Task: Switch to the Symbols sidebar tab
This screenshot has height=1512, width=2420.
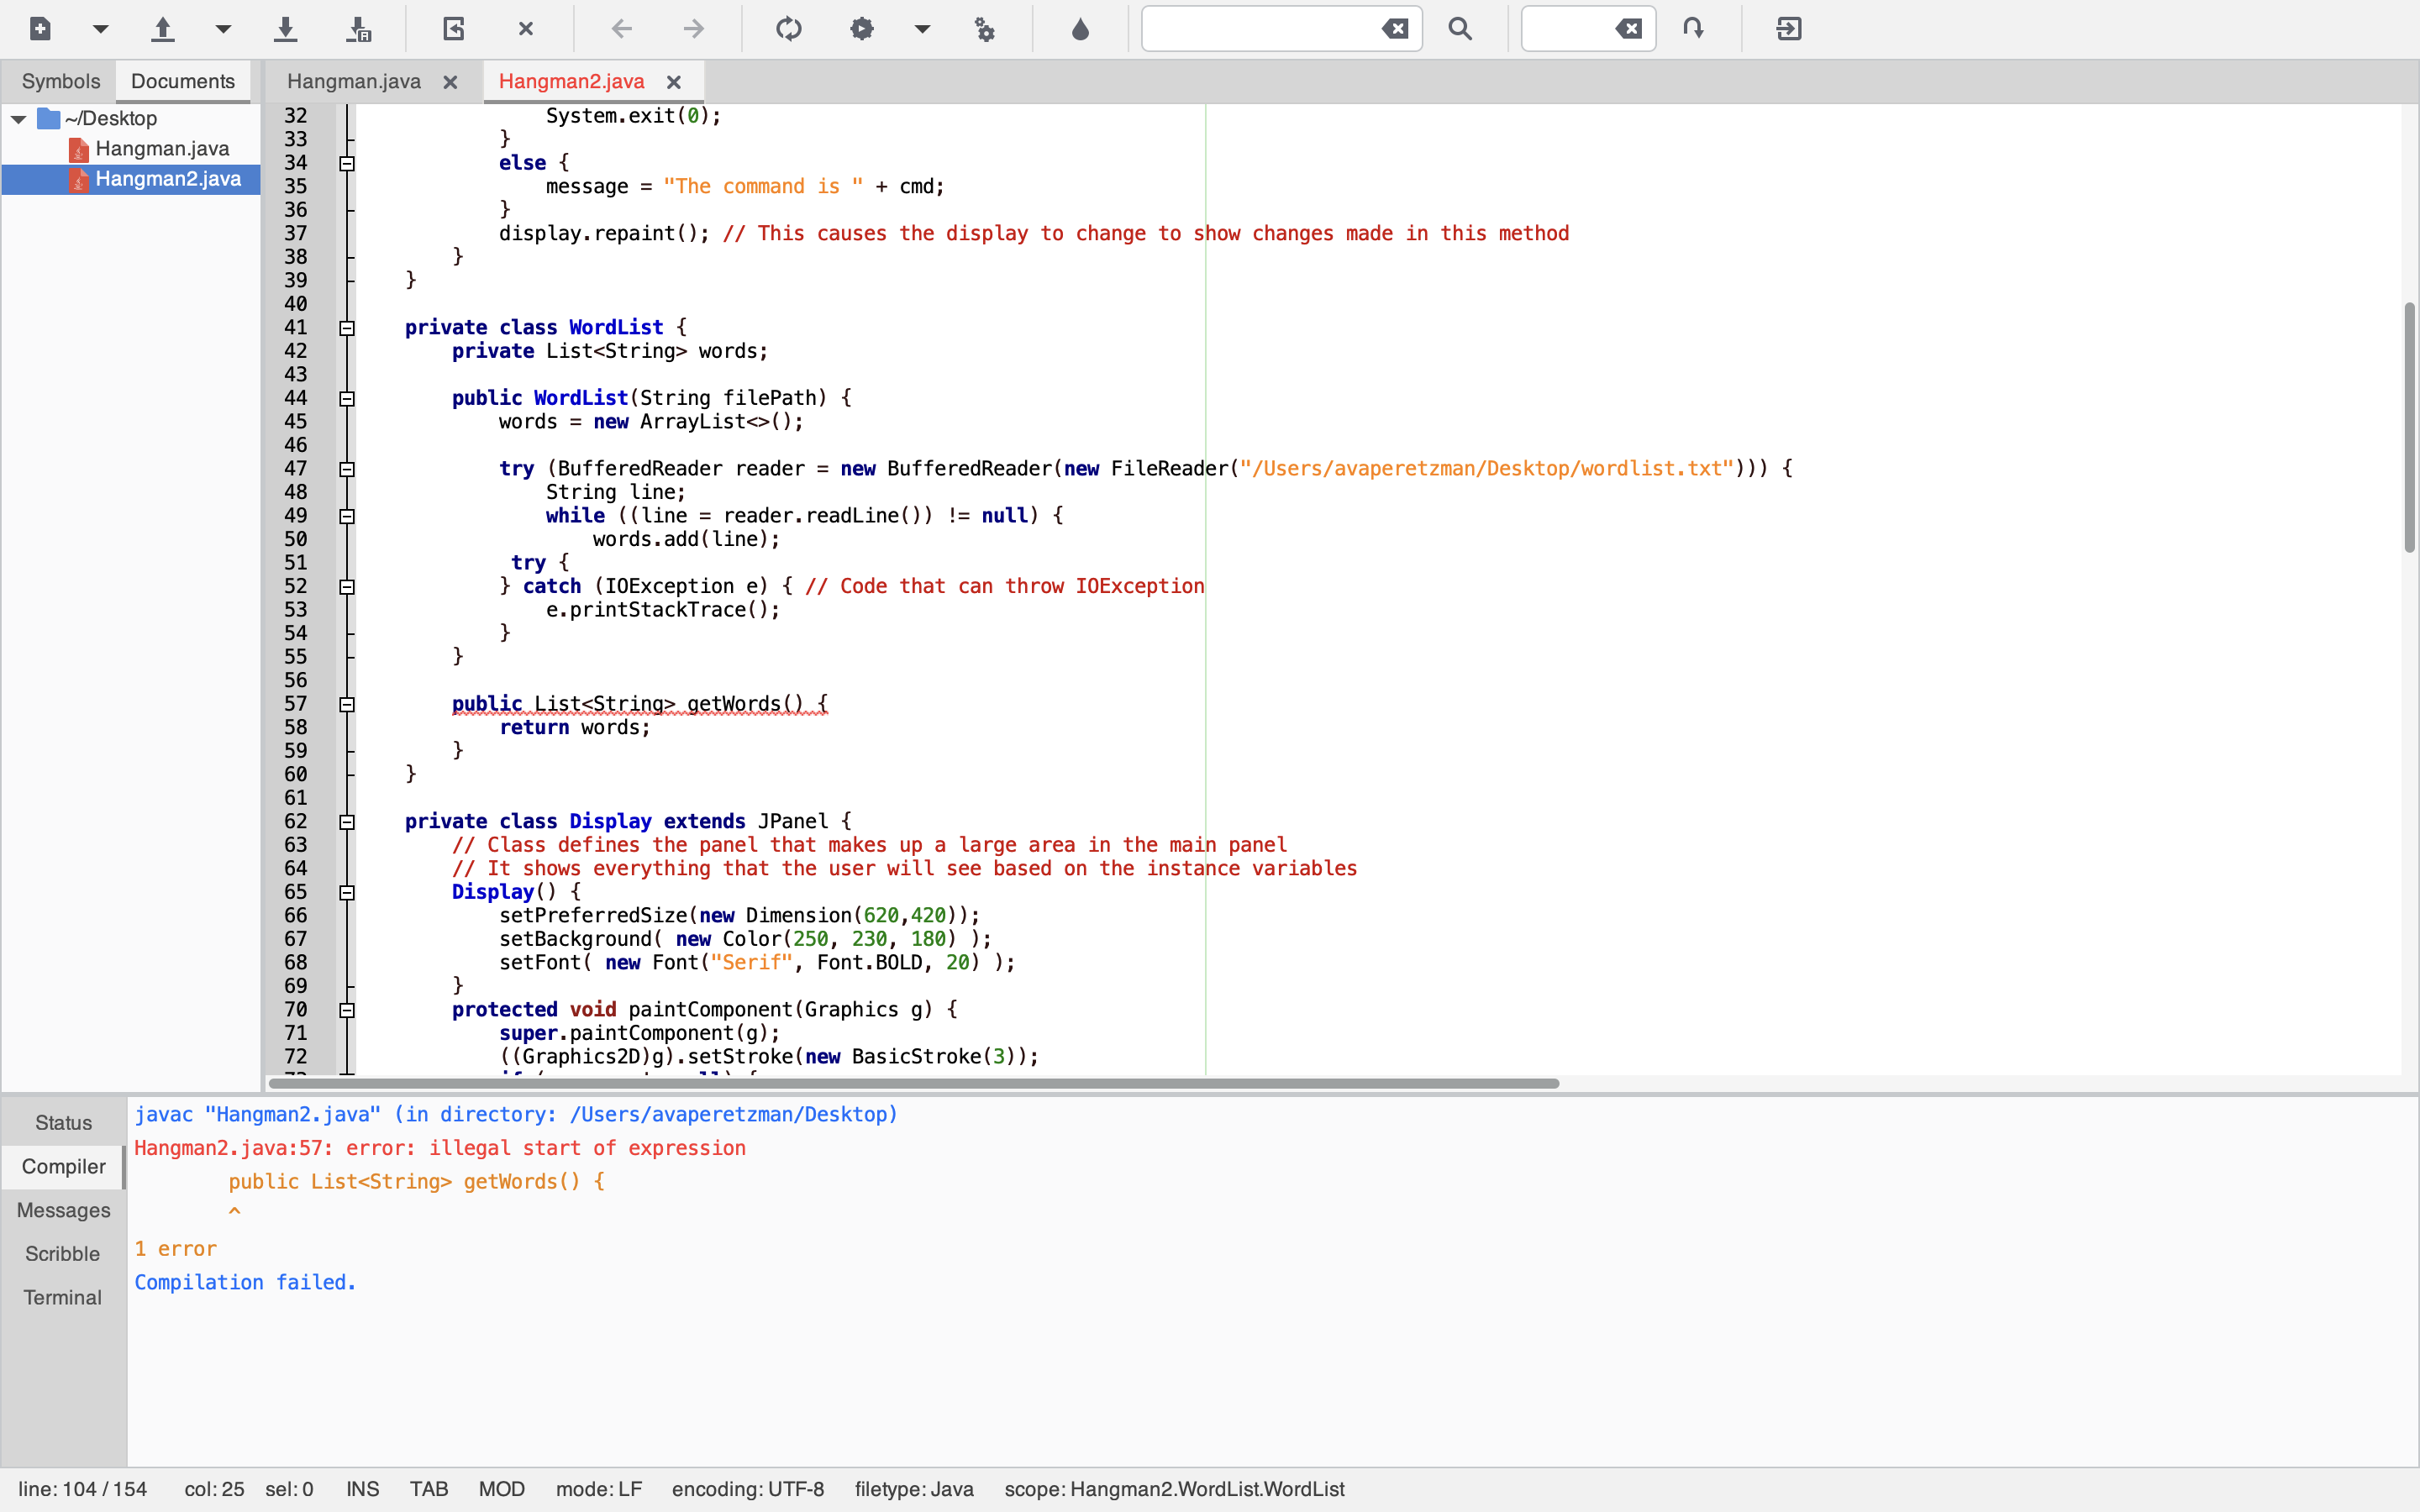Action: tap(60, 81)
